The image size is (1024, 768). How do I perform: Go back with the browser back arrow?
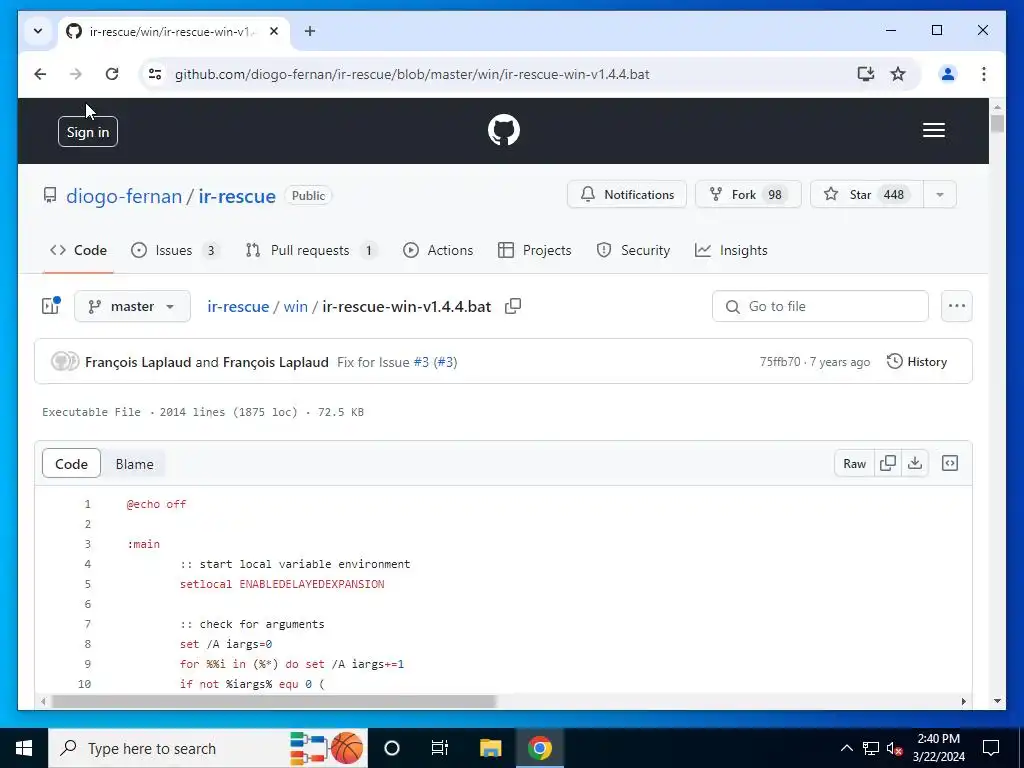click(40, 74)
